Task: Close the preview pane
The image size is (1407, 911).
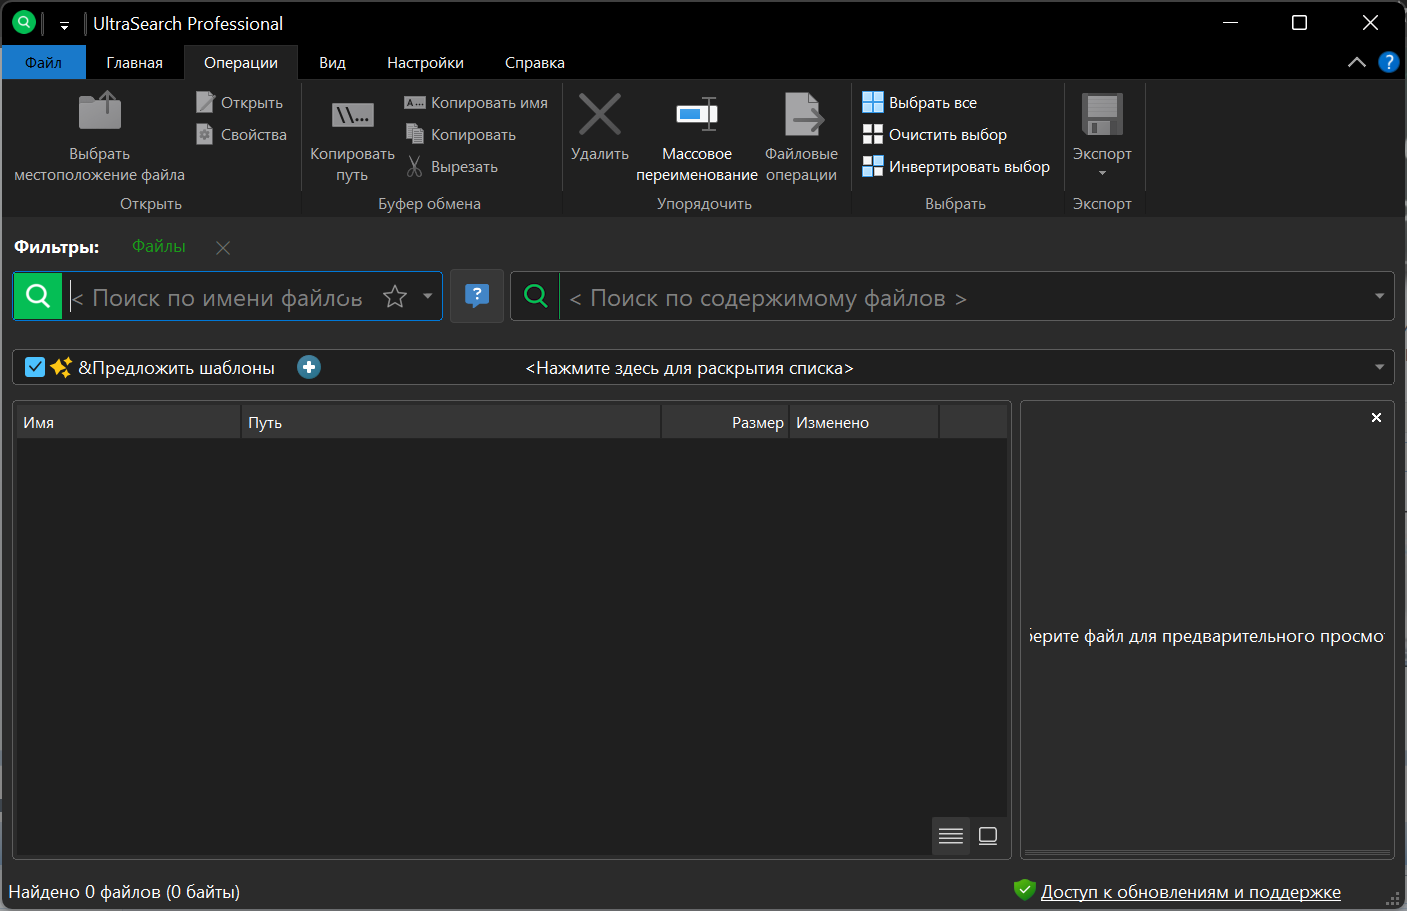Action: coord(1376,417)
